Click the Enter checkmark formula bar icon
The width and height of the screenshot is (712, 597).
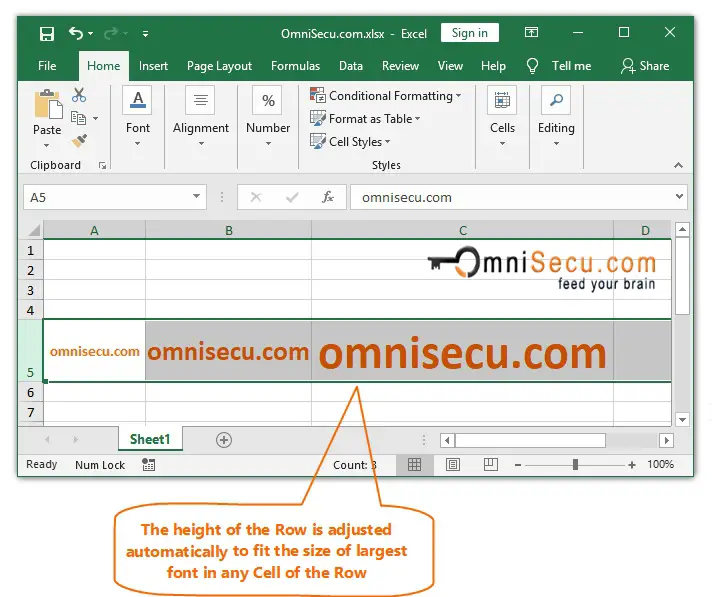pyautogui.click(x=292, y=197)
